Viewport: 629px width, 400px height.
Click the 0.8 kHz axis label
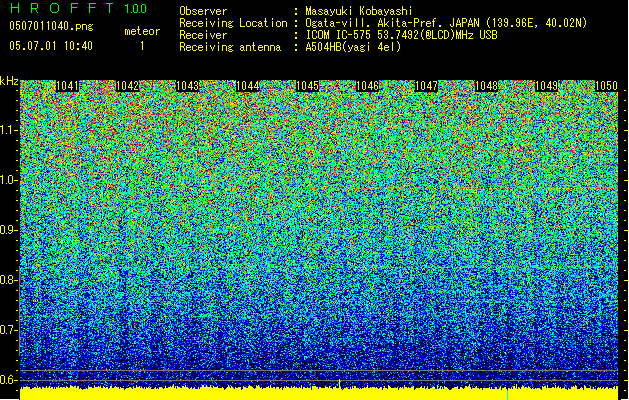pyautogui.click(x=9, y=280)
